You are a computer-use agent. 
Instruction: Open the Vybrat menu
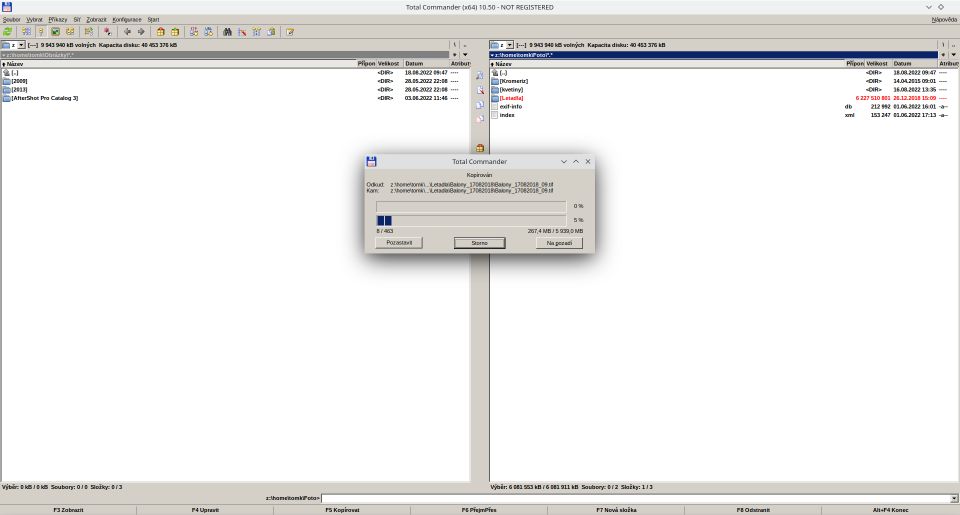[x=34, y=20]
